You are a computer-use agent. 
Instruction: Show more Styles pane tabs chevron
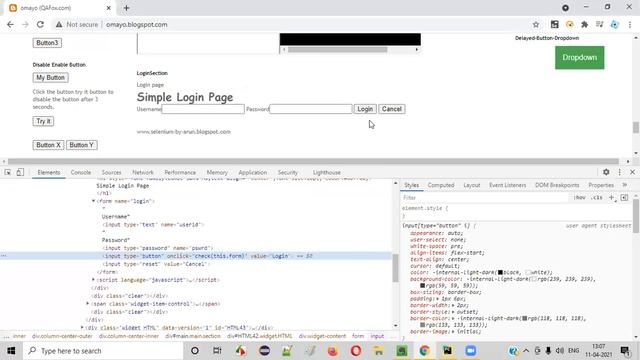pos(624,185)
